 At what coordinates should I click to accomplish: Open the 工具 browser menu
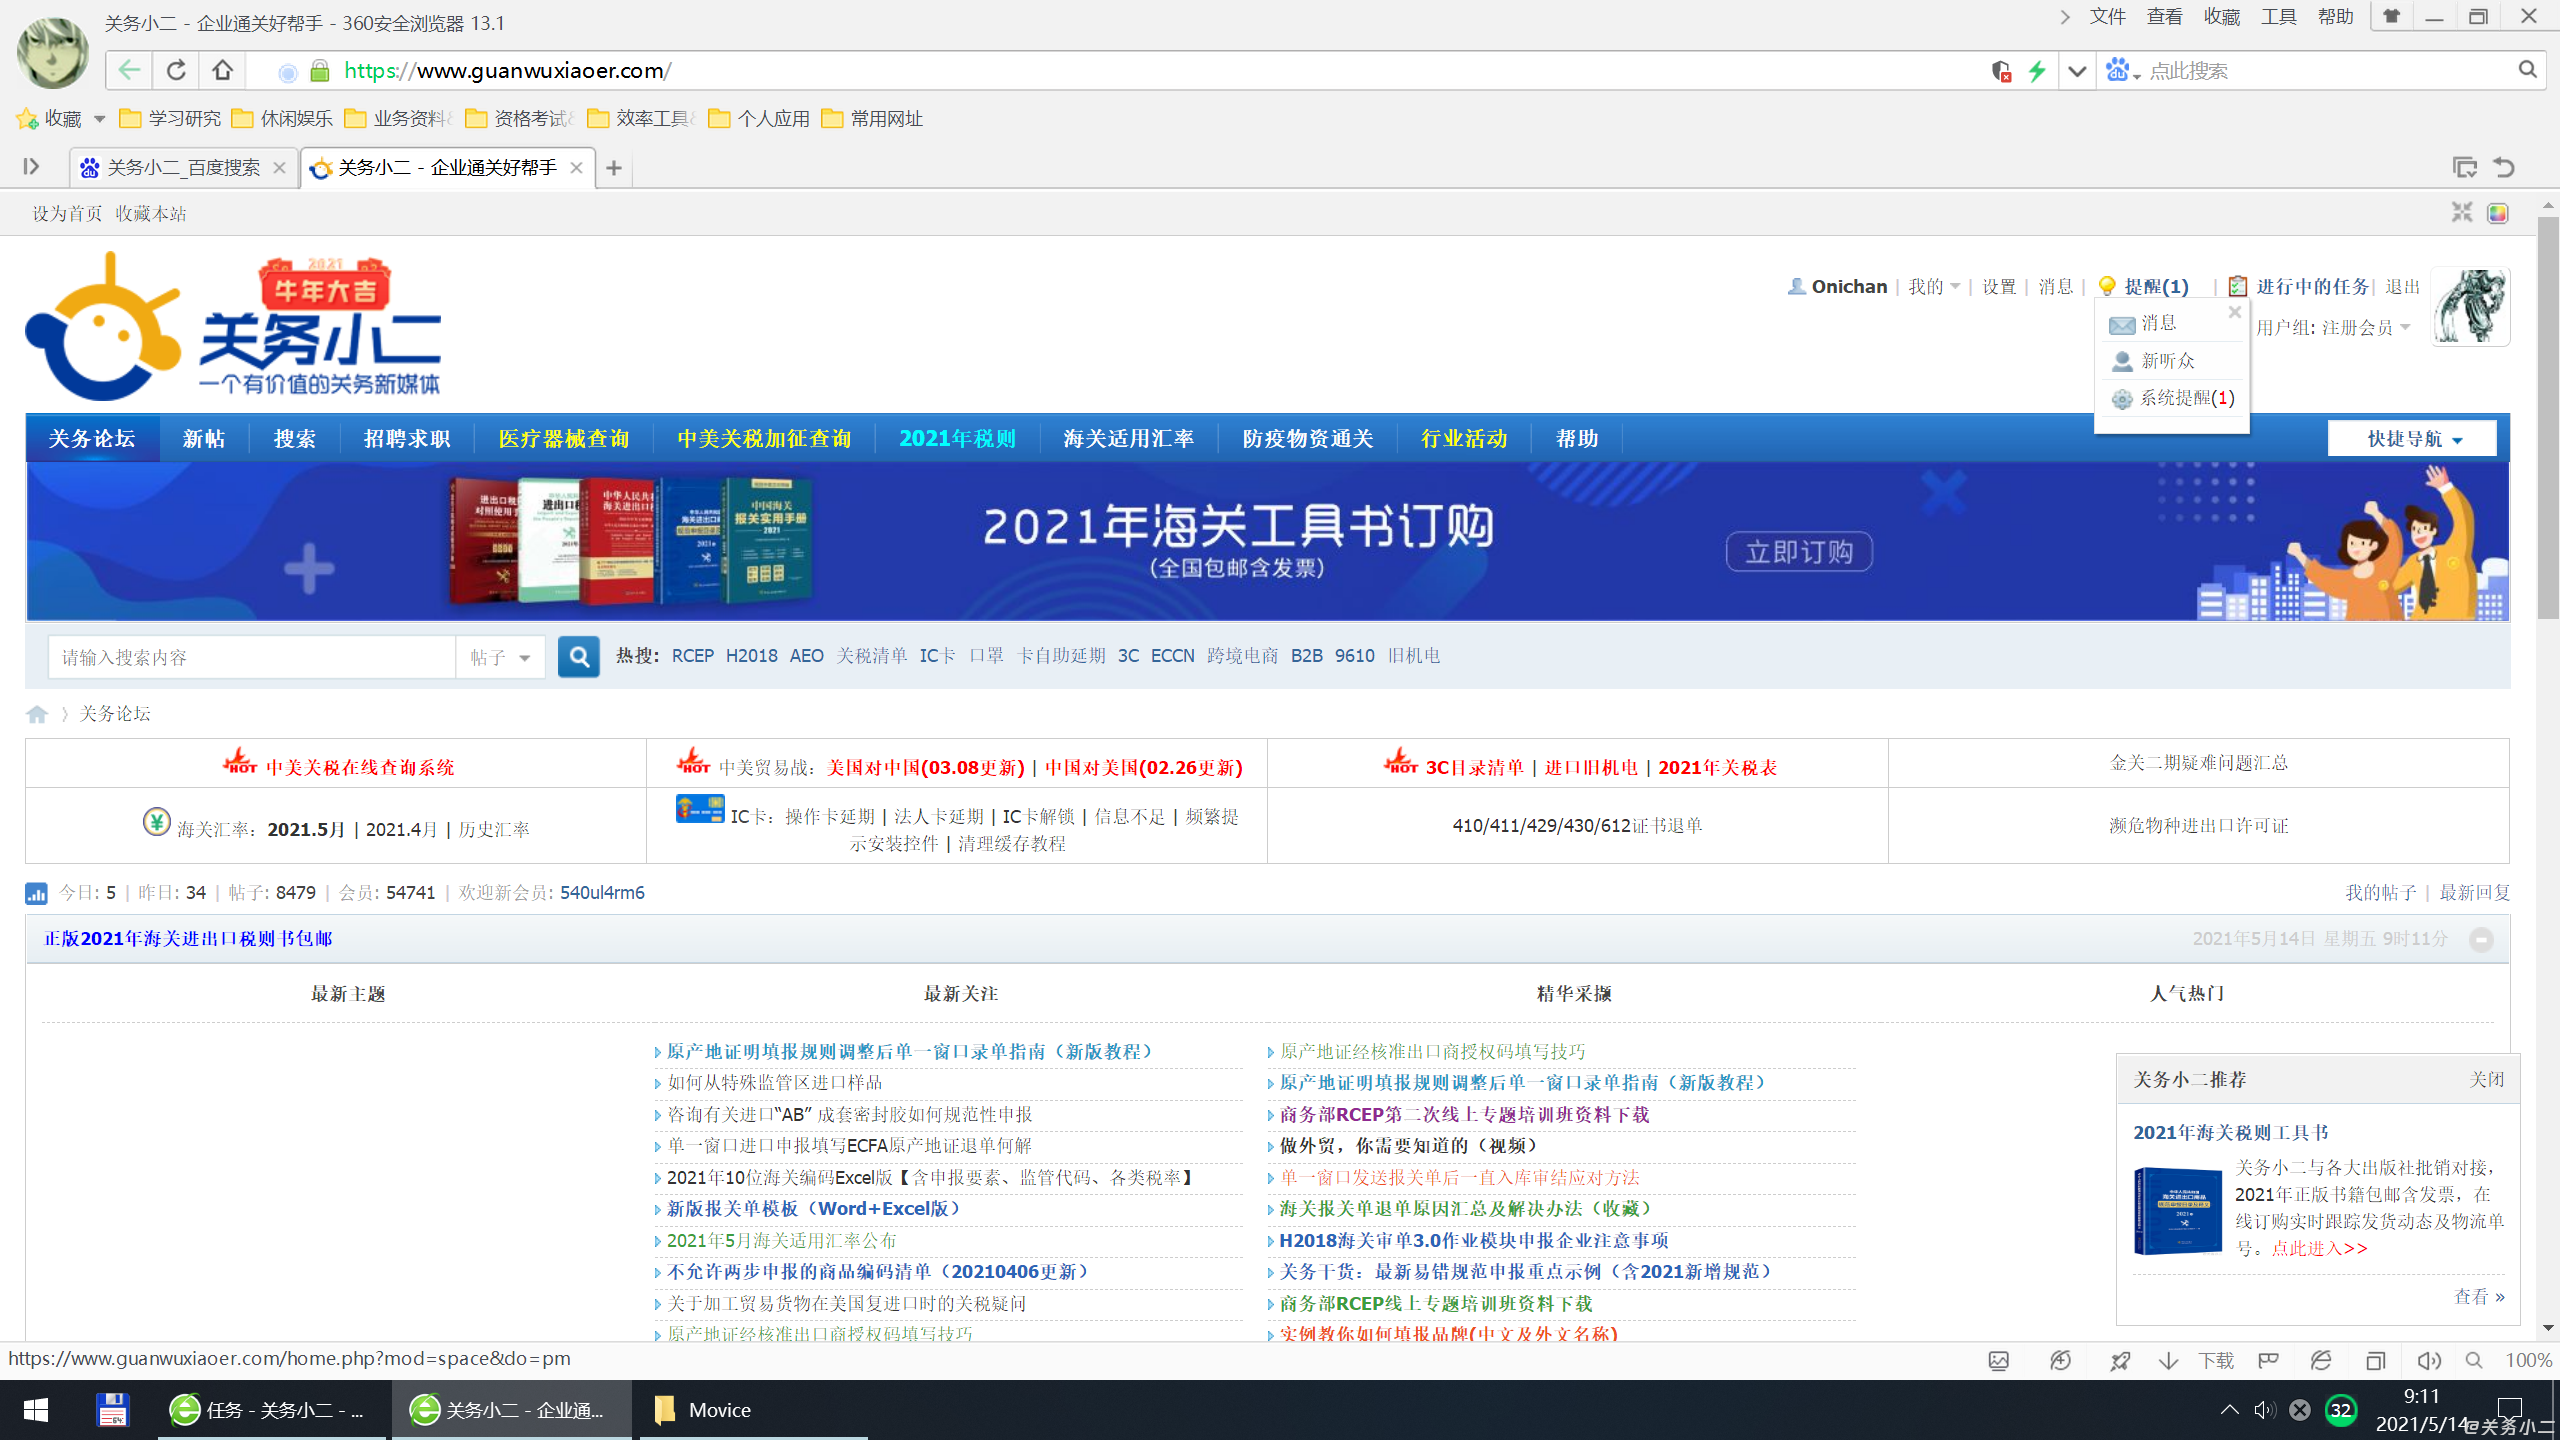(2279, 17)
